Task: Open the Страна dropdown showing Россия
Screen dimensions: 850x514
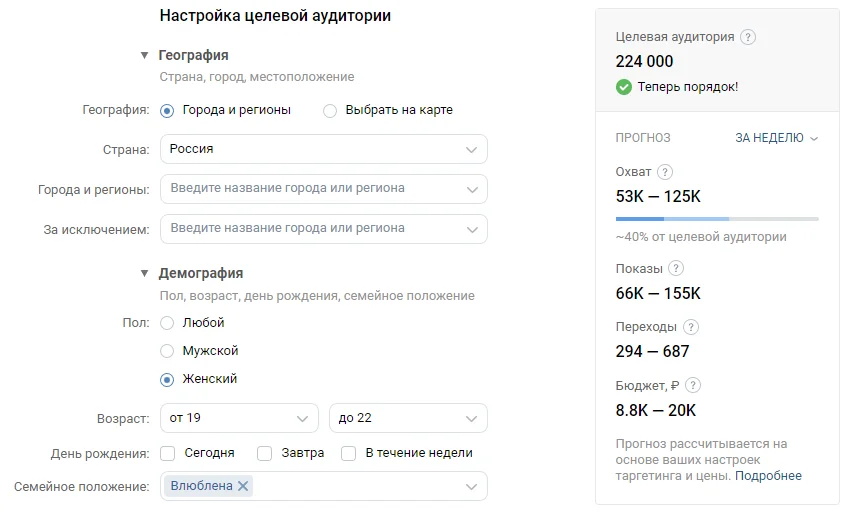Action: point(323,149)
